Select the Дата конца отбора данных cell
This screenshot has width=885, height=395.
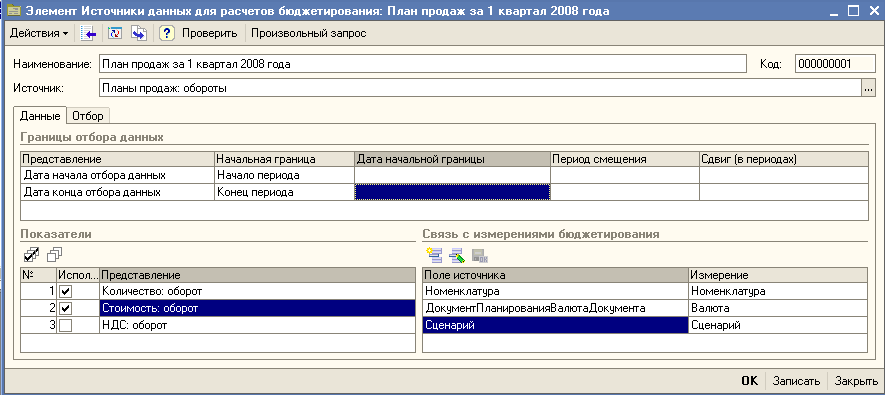click(118, 192)
